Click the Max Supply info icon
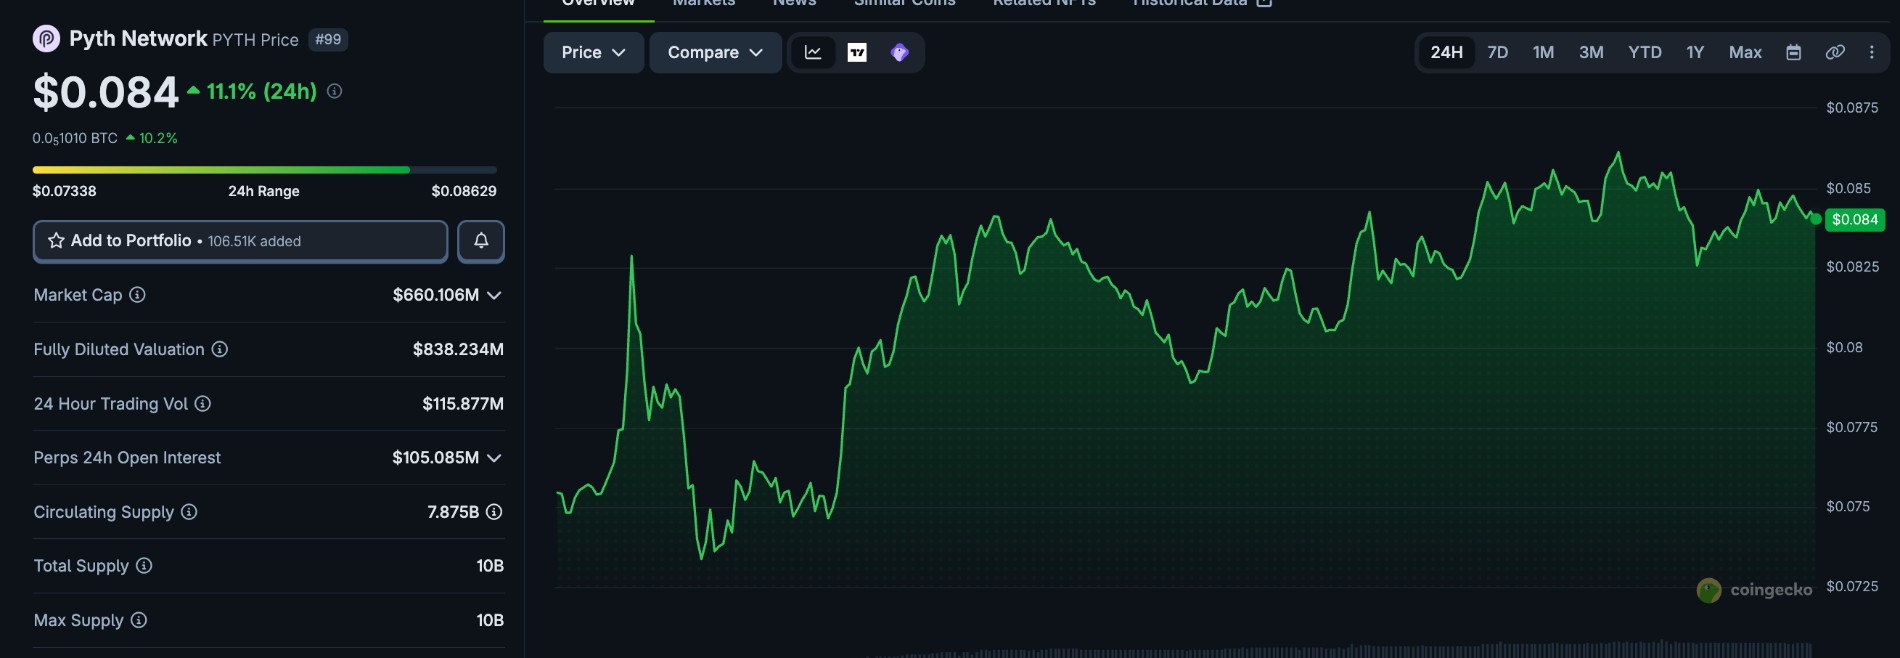1900x658 pixels. (139, 620)
